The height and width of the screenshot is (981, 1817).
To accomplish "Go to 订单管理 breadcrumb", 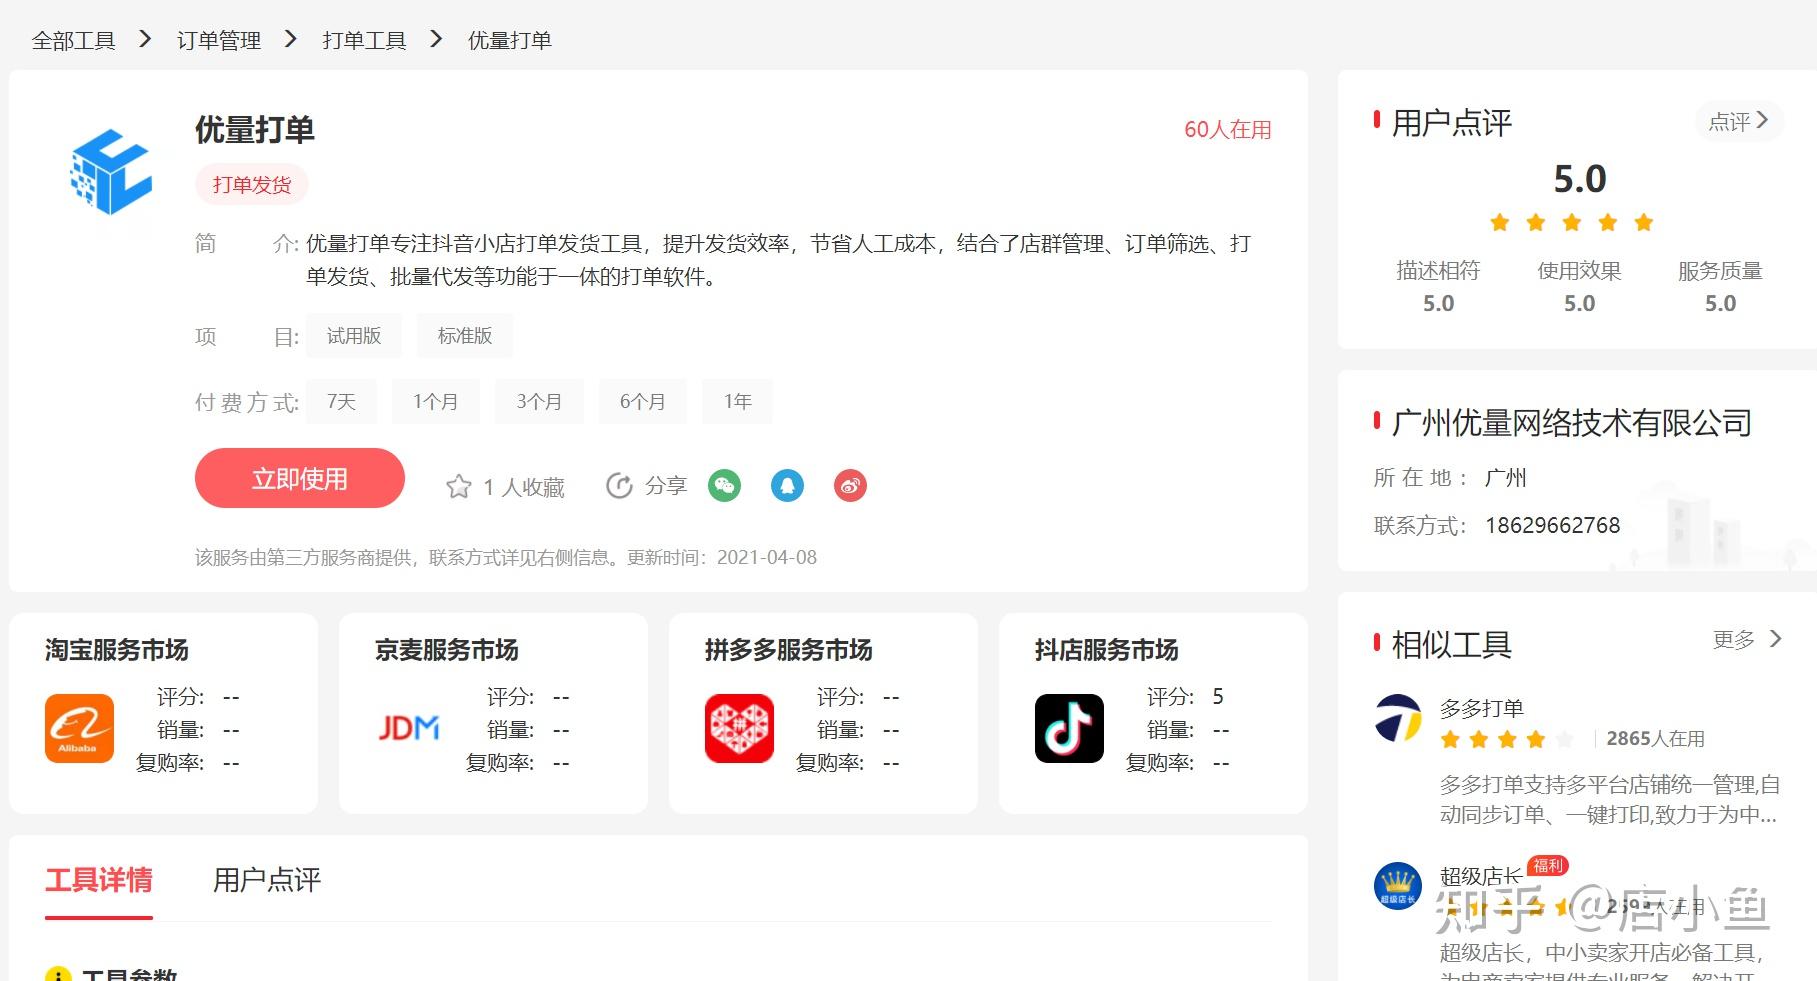I will (219, 40).
